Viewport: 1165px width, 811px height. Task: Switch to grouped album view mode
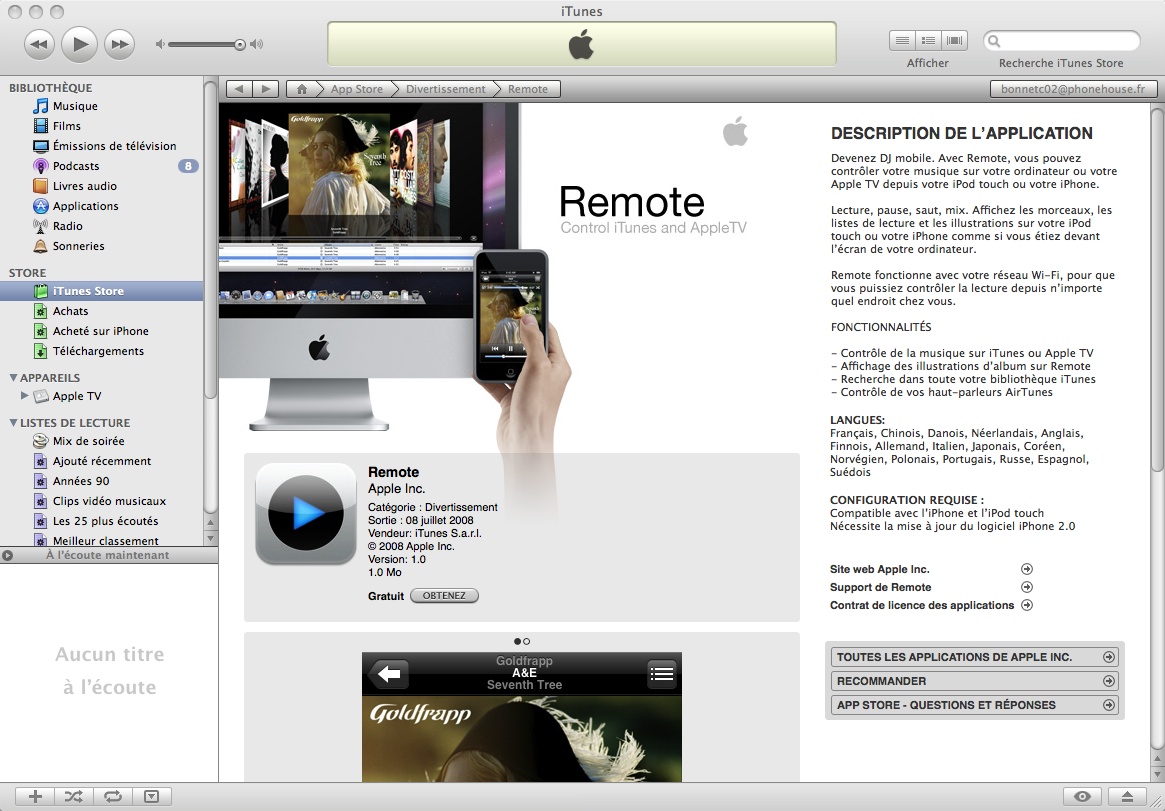pos(928,41)
